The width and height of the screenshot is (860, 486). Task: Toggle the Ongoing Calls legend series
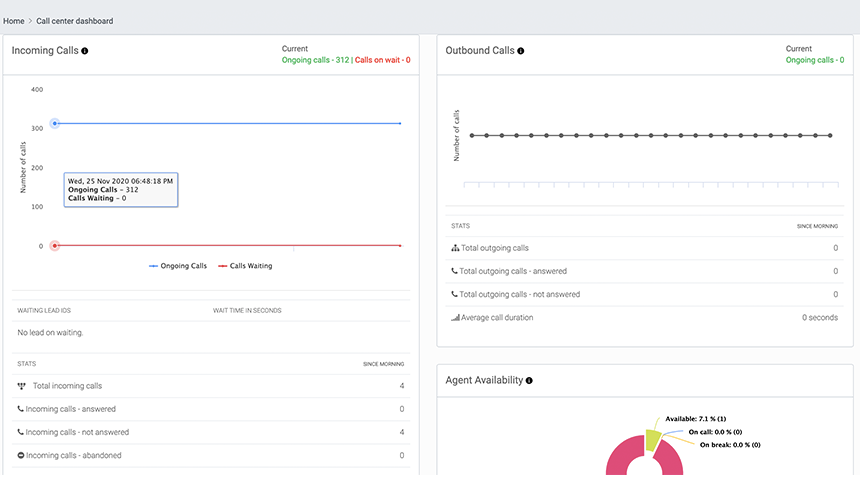pos(178,266)
